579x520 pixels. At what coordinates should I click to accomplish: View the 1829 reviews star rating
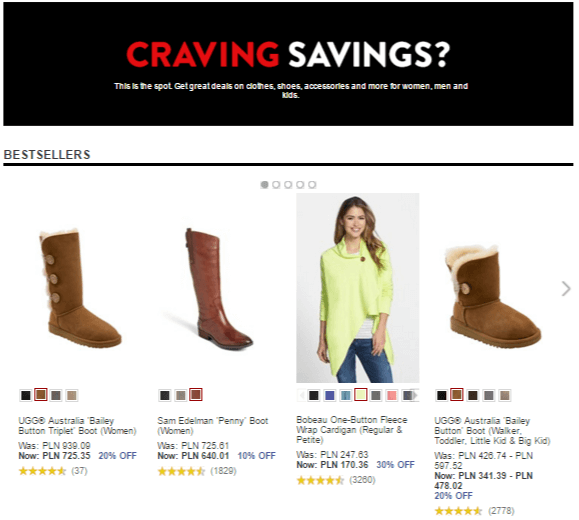point(197,471)
